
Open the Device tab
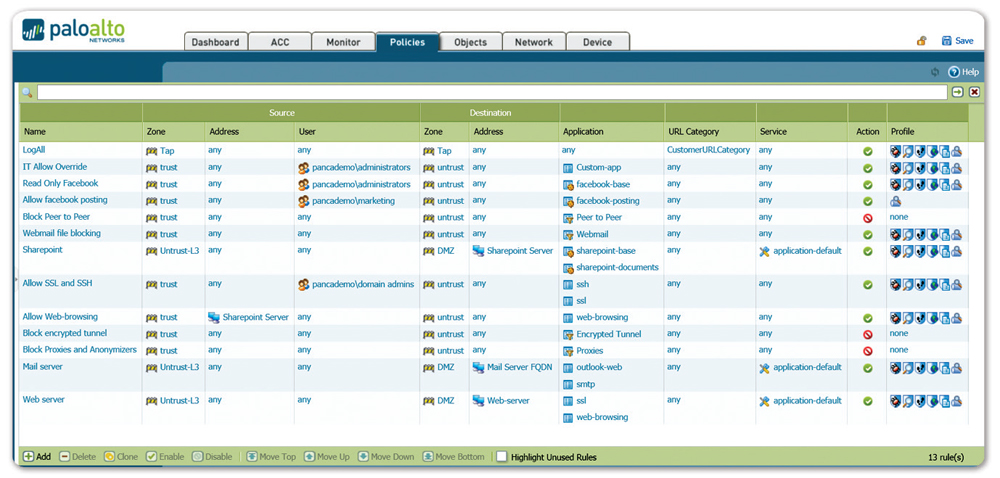[597, 42]
